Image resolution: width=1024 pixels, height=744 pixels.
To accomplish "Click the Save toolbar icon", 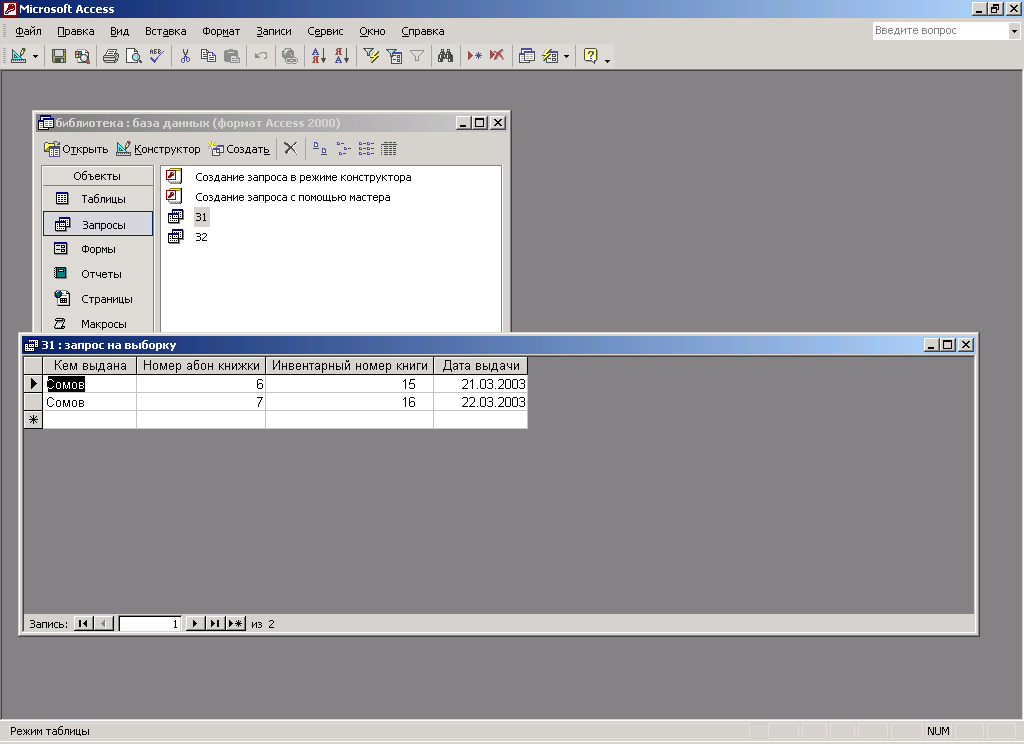I will click(x=59, y=56).
